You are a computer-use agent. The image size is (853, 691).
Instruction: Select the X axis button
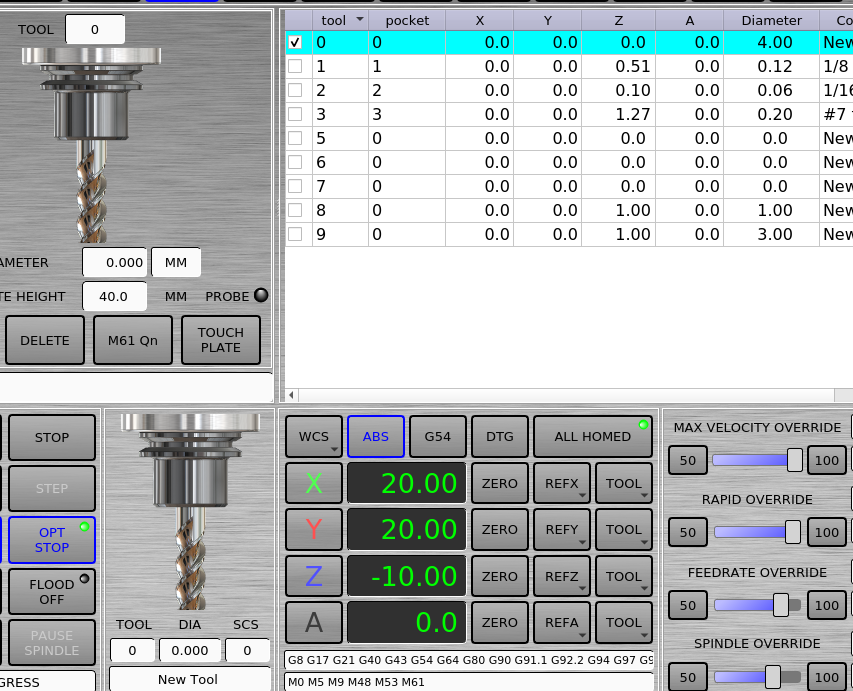tap(314, 483)
